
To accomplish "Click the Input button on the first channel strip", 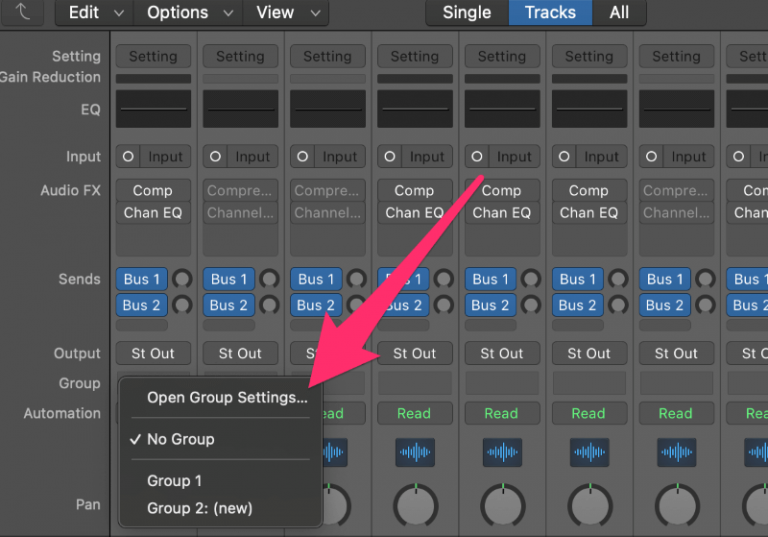I will [166, 157].
